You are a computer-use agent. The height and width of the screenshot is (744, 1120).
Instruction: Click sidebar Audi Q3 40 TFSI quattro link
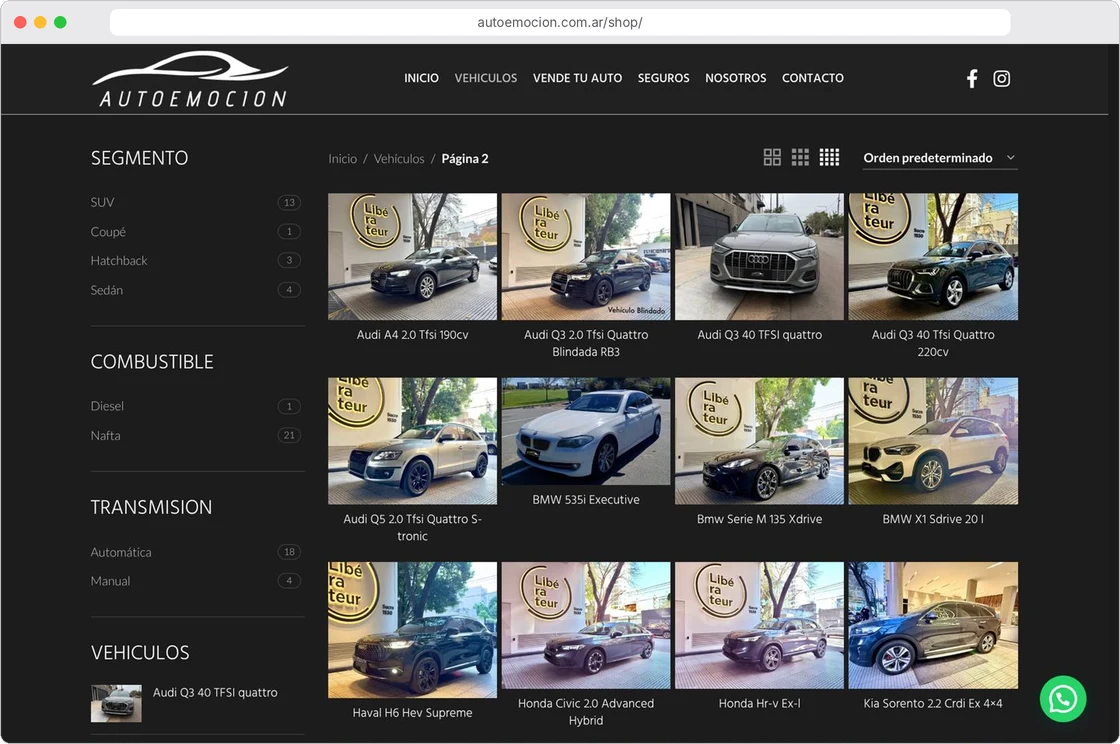pos(215,693)
